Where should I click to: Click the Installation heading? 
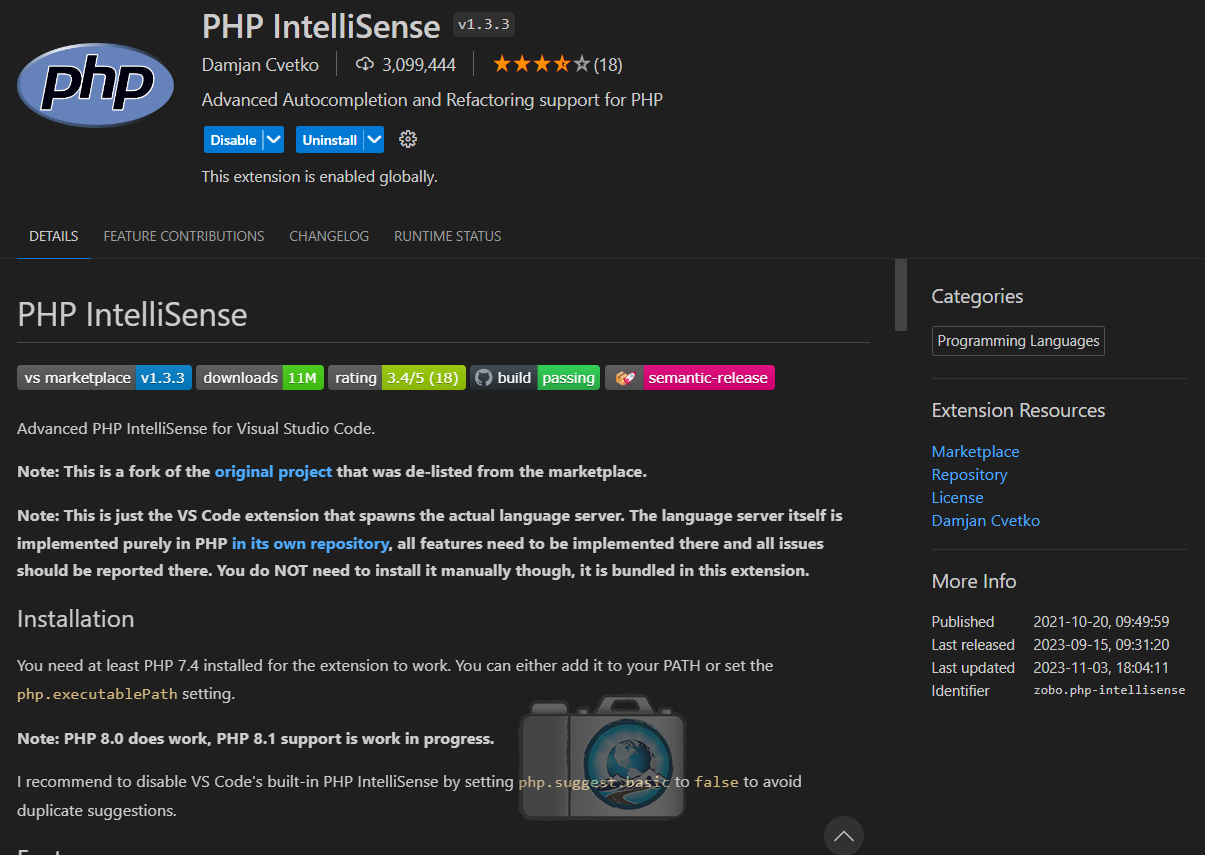pos(76,619)
